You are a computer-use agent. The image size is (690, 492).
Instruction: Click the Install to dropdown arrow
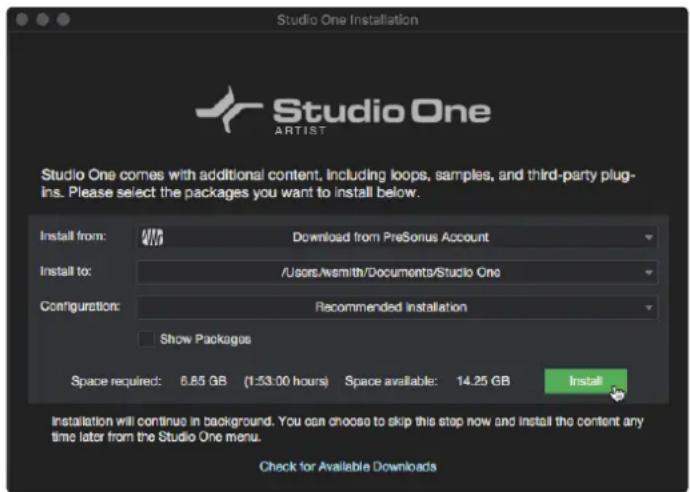point(648,273)
